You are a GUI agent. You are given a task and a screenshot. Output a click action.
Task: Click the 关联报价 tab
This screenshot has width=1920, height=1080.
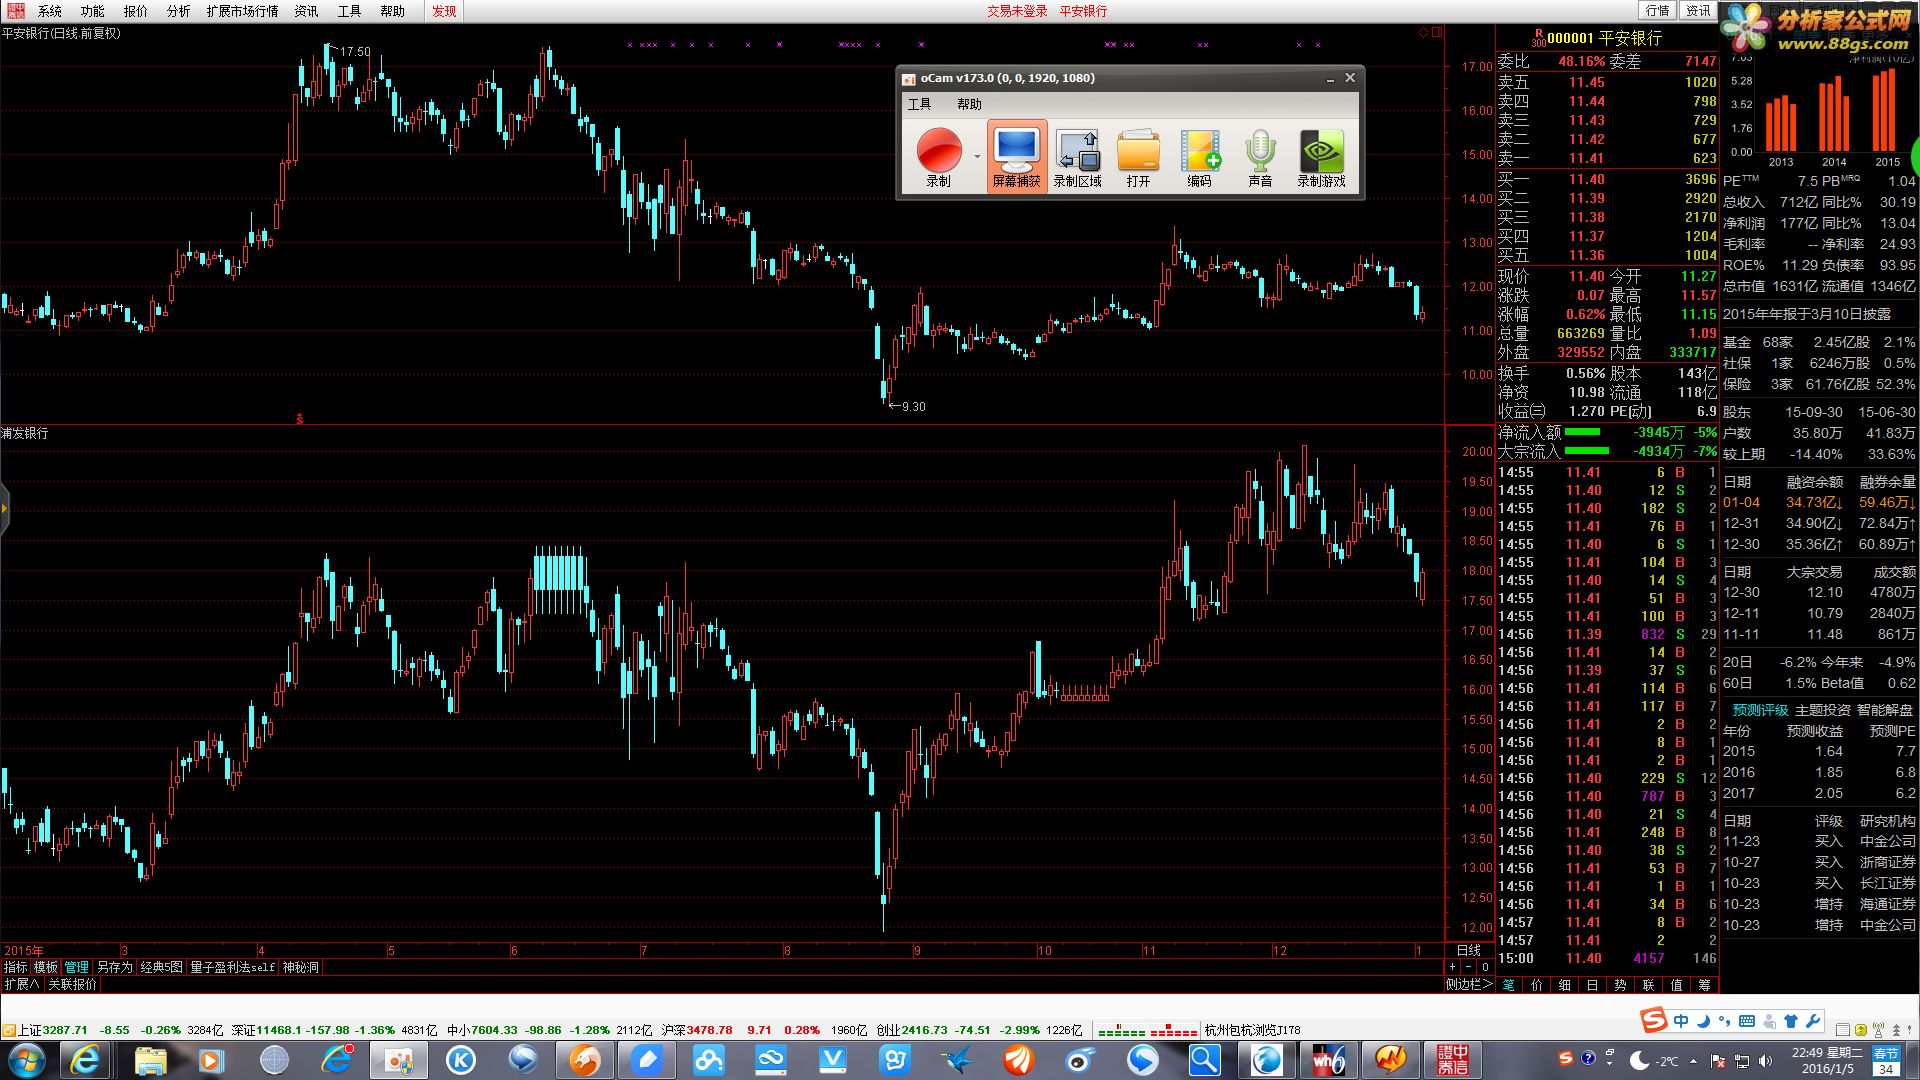(x=73, y=984)
